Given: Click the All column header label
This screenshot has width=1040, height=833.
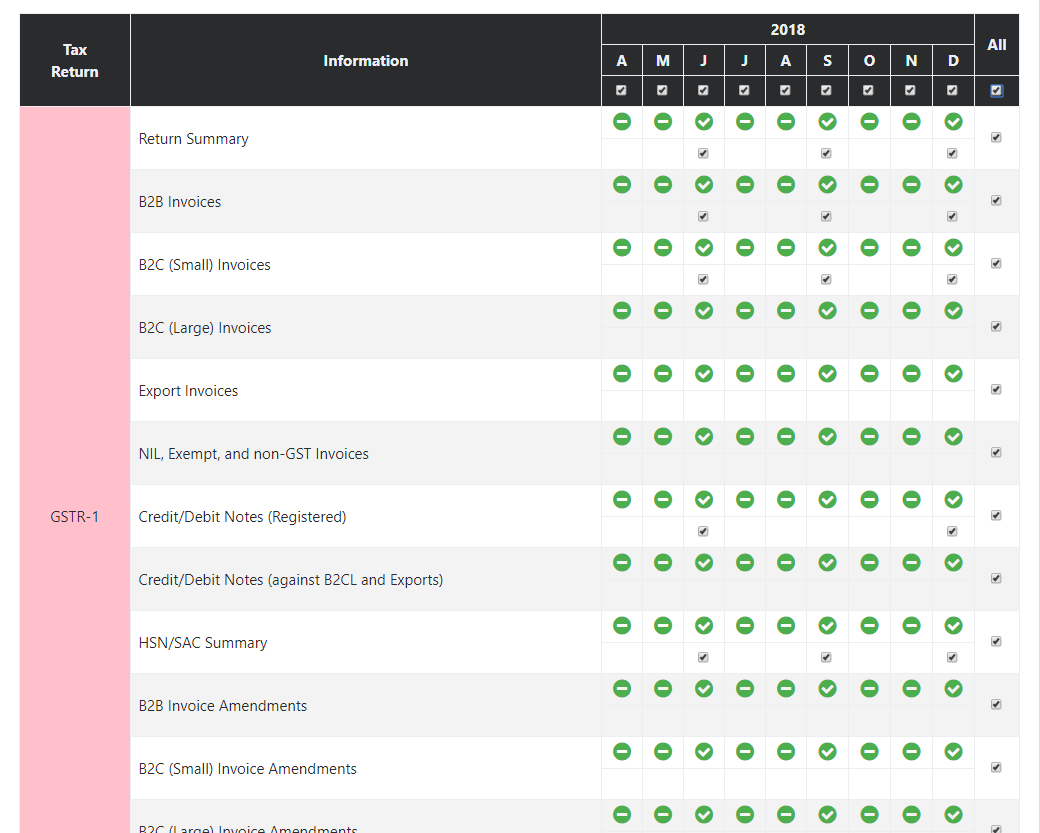Looking at the screenshot, I should point(996,45).
